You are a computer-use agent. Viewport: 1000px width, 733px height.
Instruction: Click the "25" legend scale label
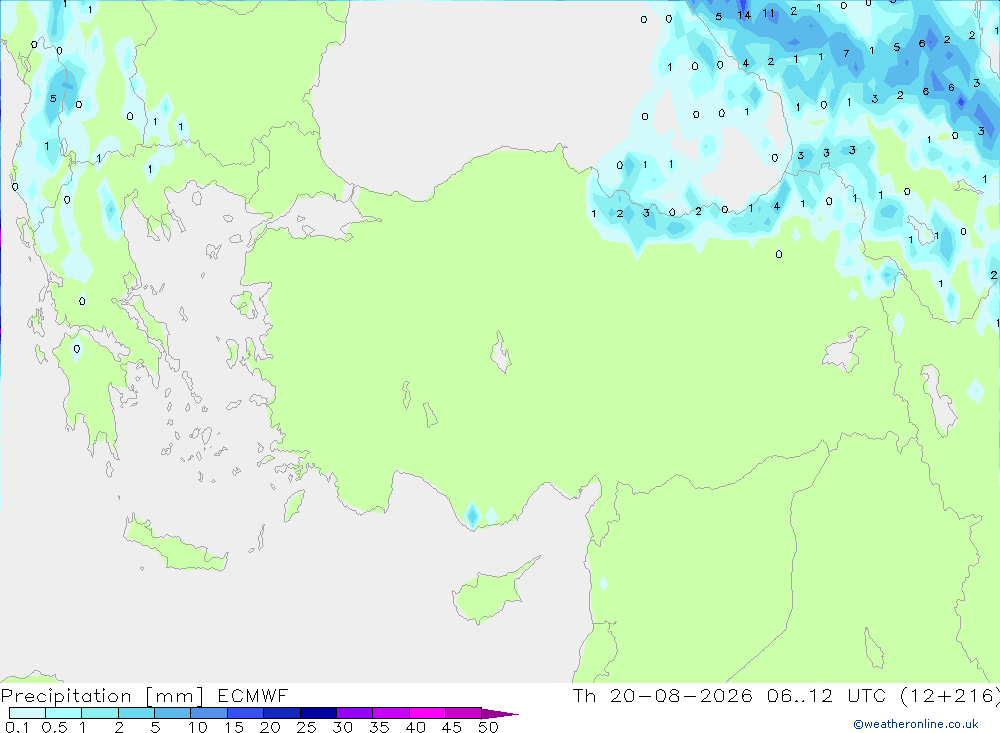(306, 727)
